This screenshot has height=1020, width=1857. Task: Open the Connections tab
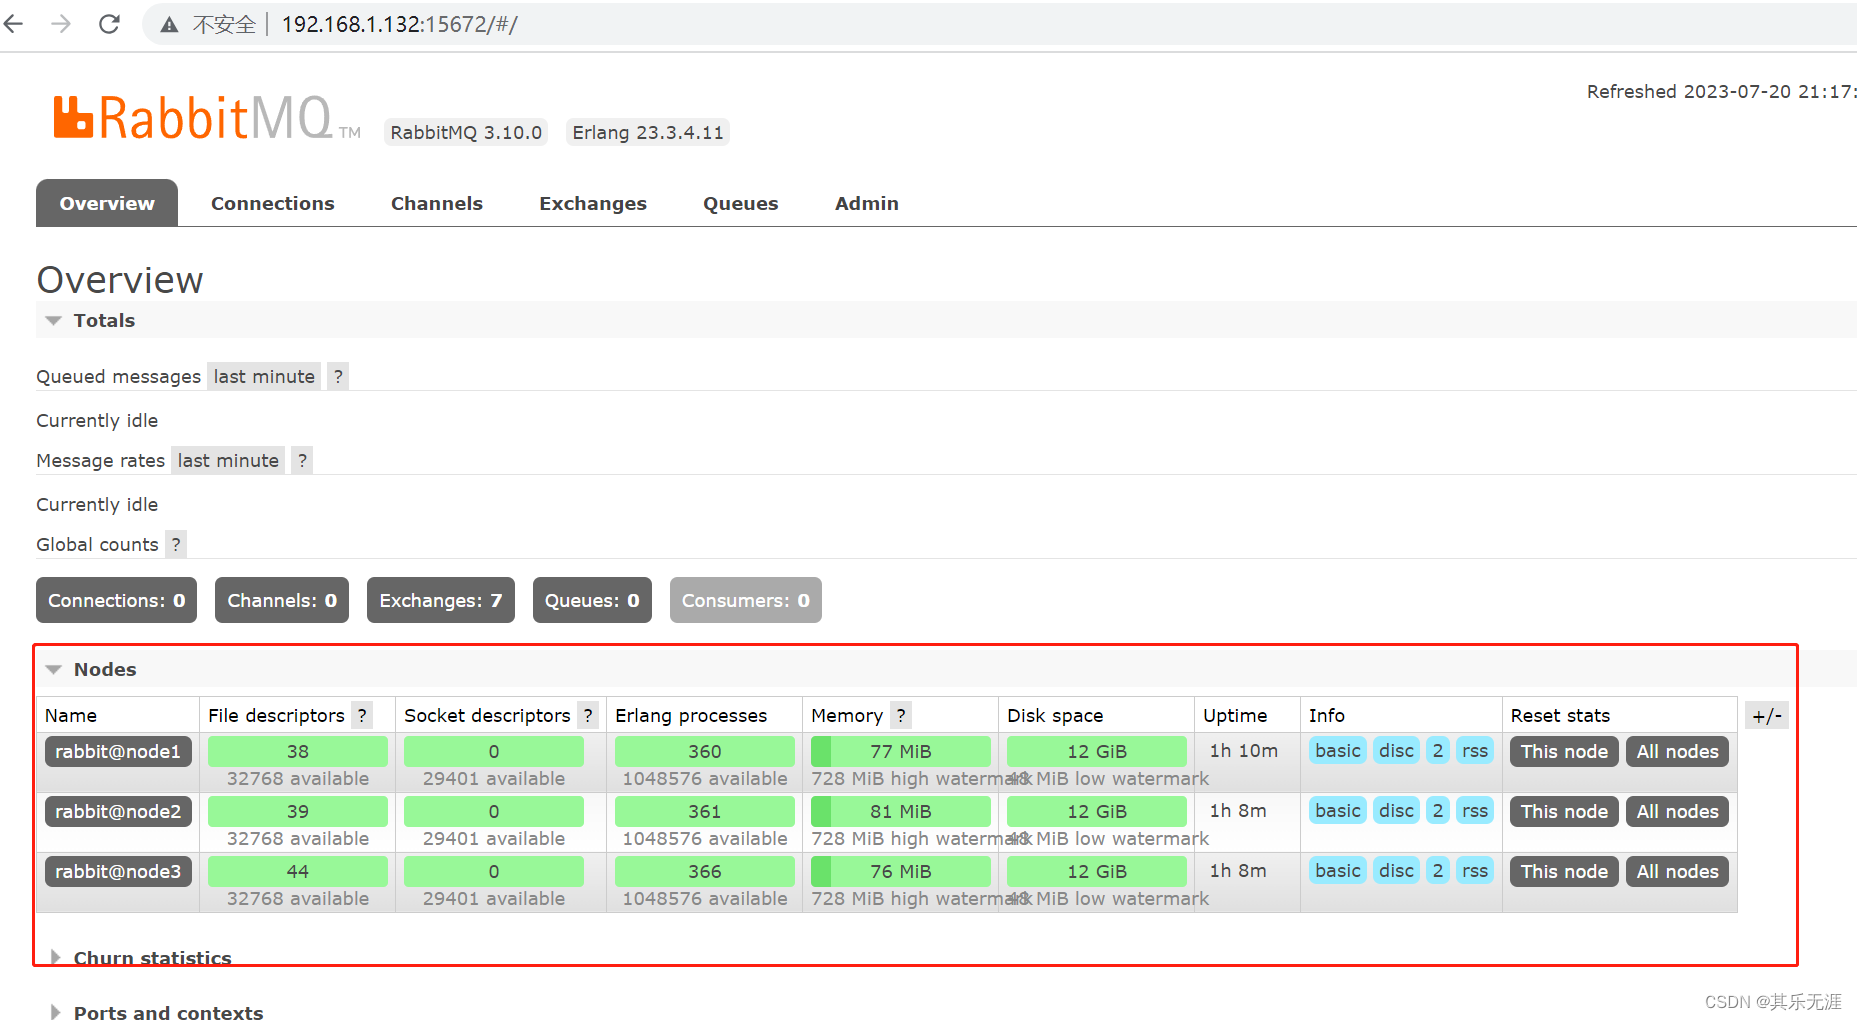tap(273, 203)
